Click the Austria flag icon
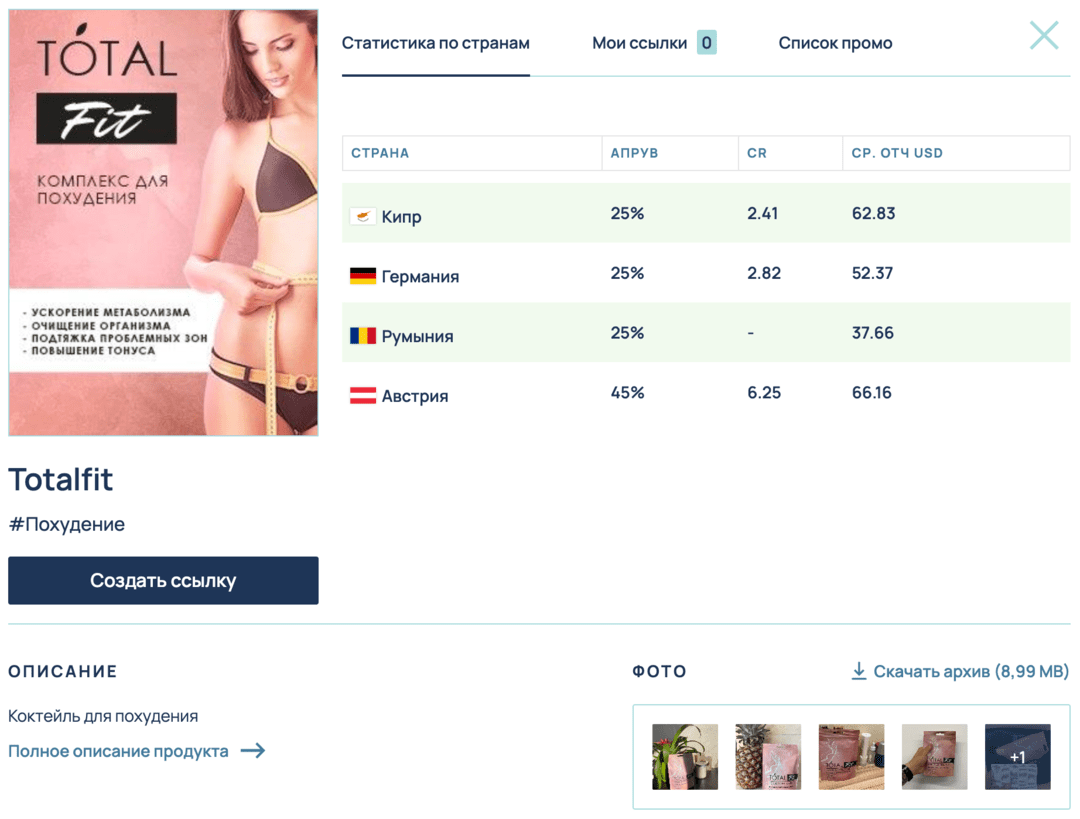1080x819 pixels. pyautogui.click(x=363, y=395)
